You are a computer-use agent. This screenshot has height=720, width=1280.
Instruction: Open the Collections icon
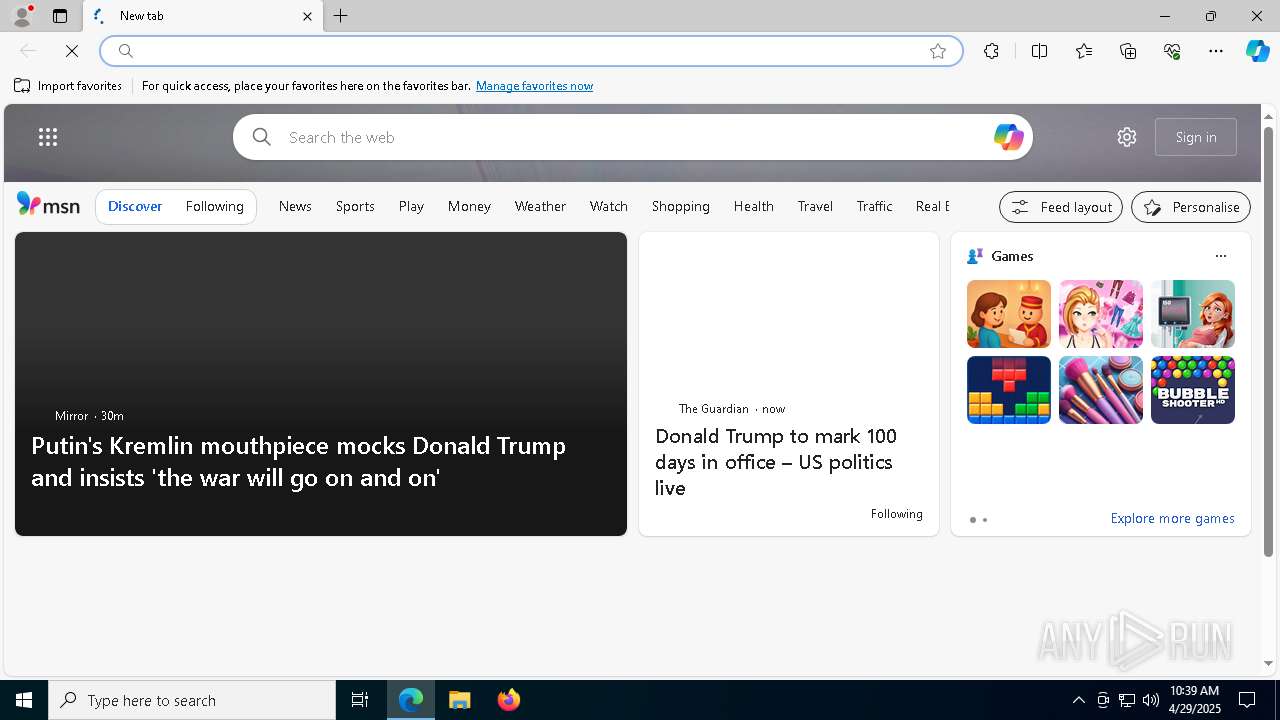pyautogui.click(x=1128, y=51)
